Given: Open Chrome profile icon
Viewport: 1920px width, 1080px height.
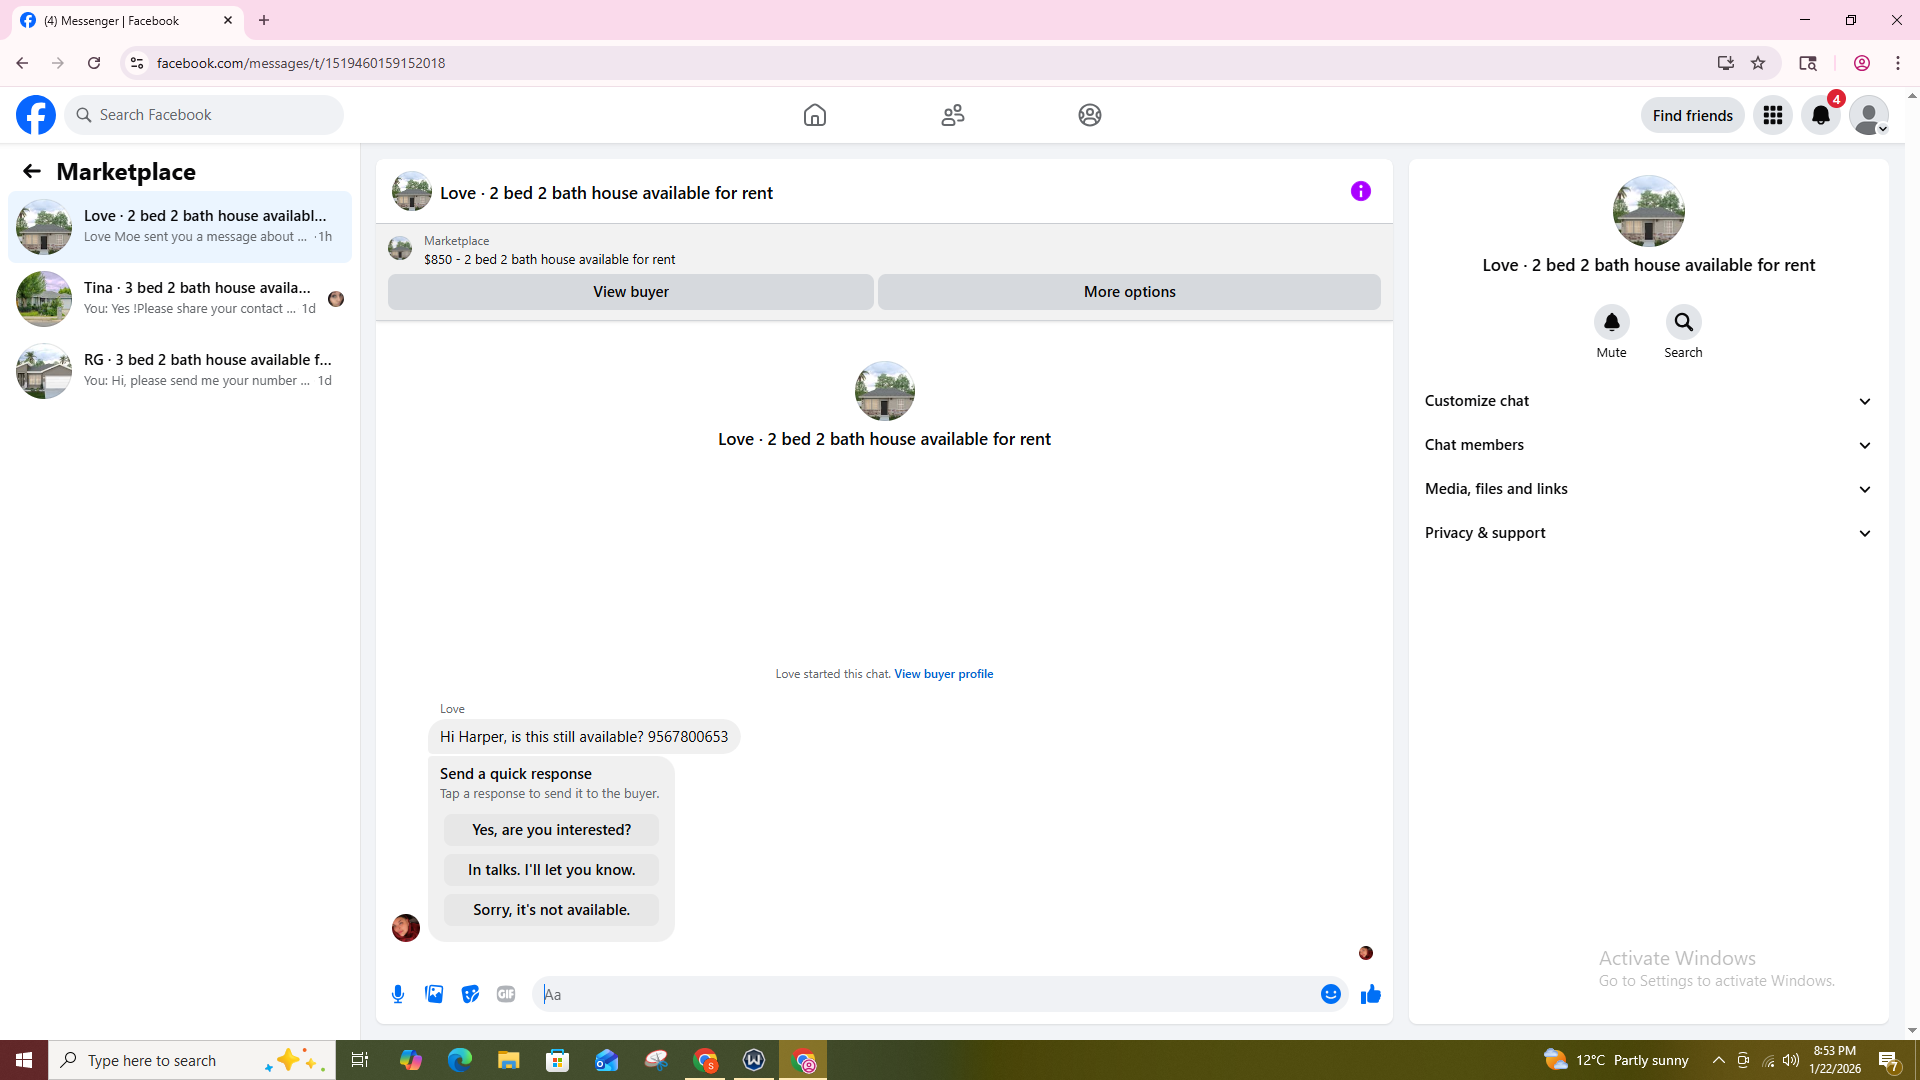Looking at the screenshot, I should coord(1862,63).
